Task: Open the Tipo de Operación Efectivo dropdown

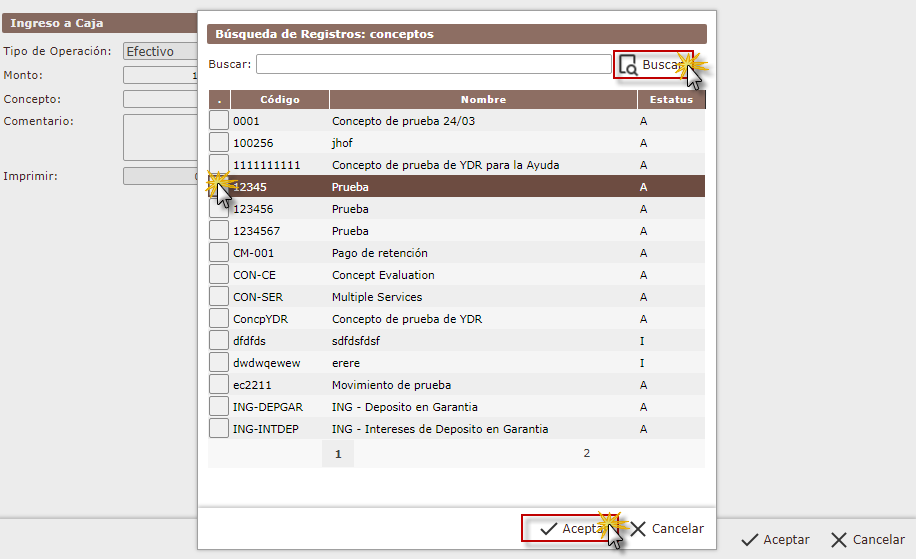Action: [160, 51]
